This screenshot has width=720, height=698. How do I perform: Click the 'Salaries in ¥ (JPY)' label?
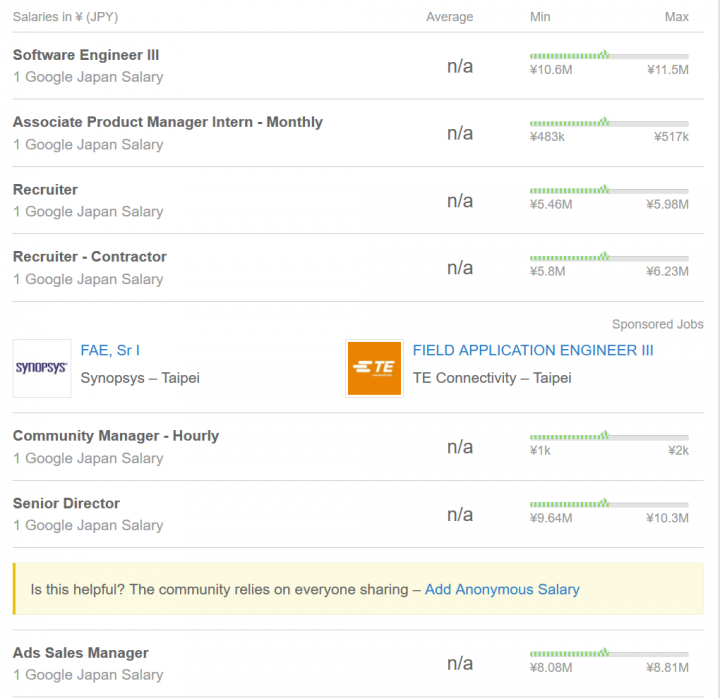[x=65, y=17]
